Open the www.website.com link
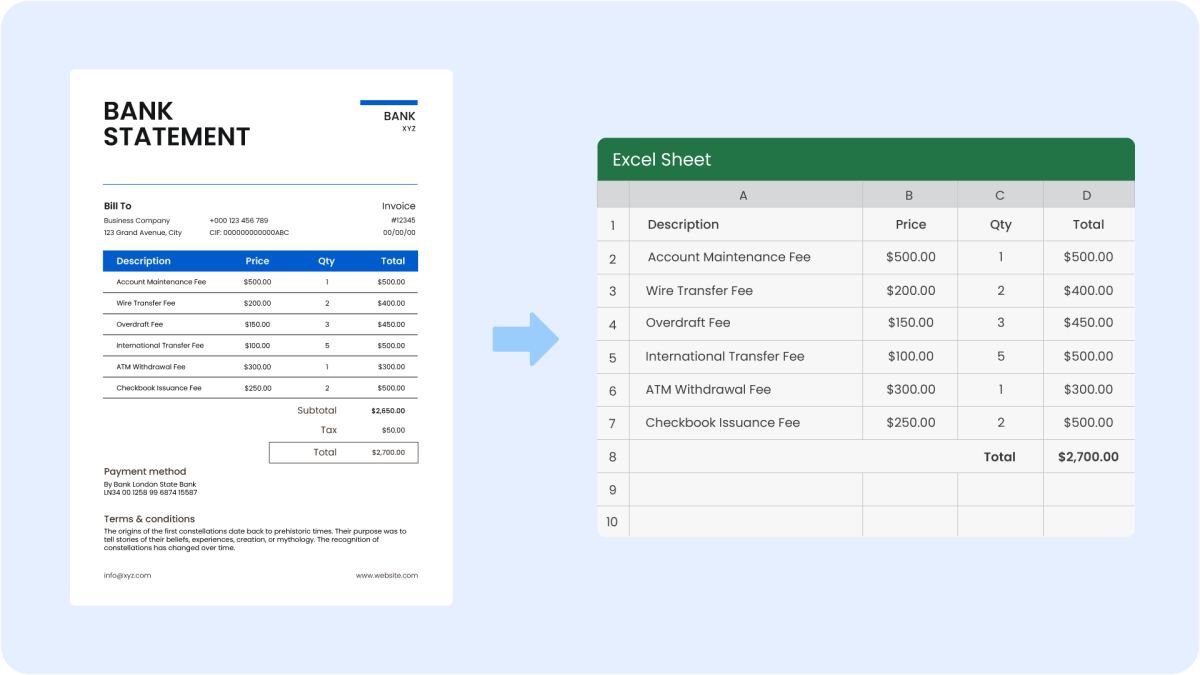The height and width of the screenshot is (675, 1200). [x=387, y=575]
